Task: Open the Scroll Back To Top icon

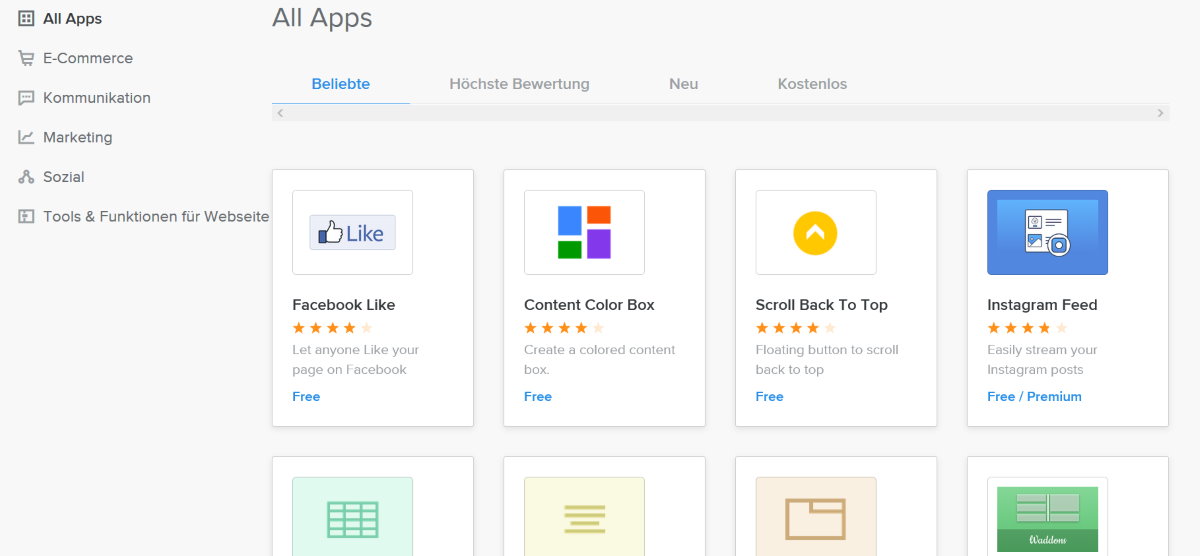Action: click(816, 232)
